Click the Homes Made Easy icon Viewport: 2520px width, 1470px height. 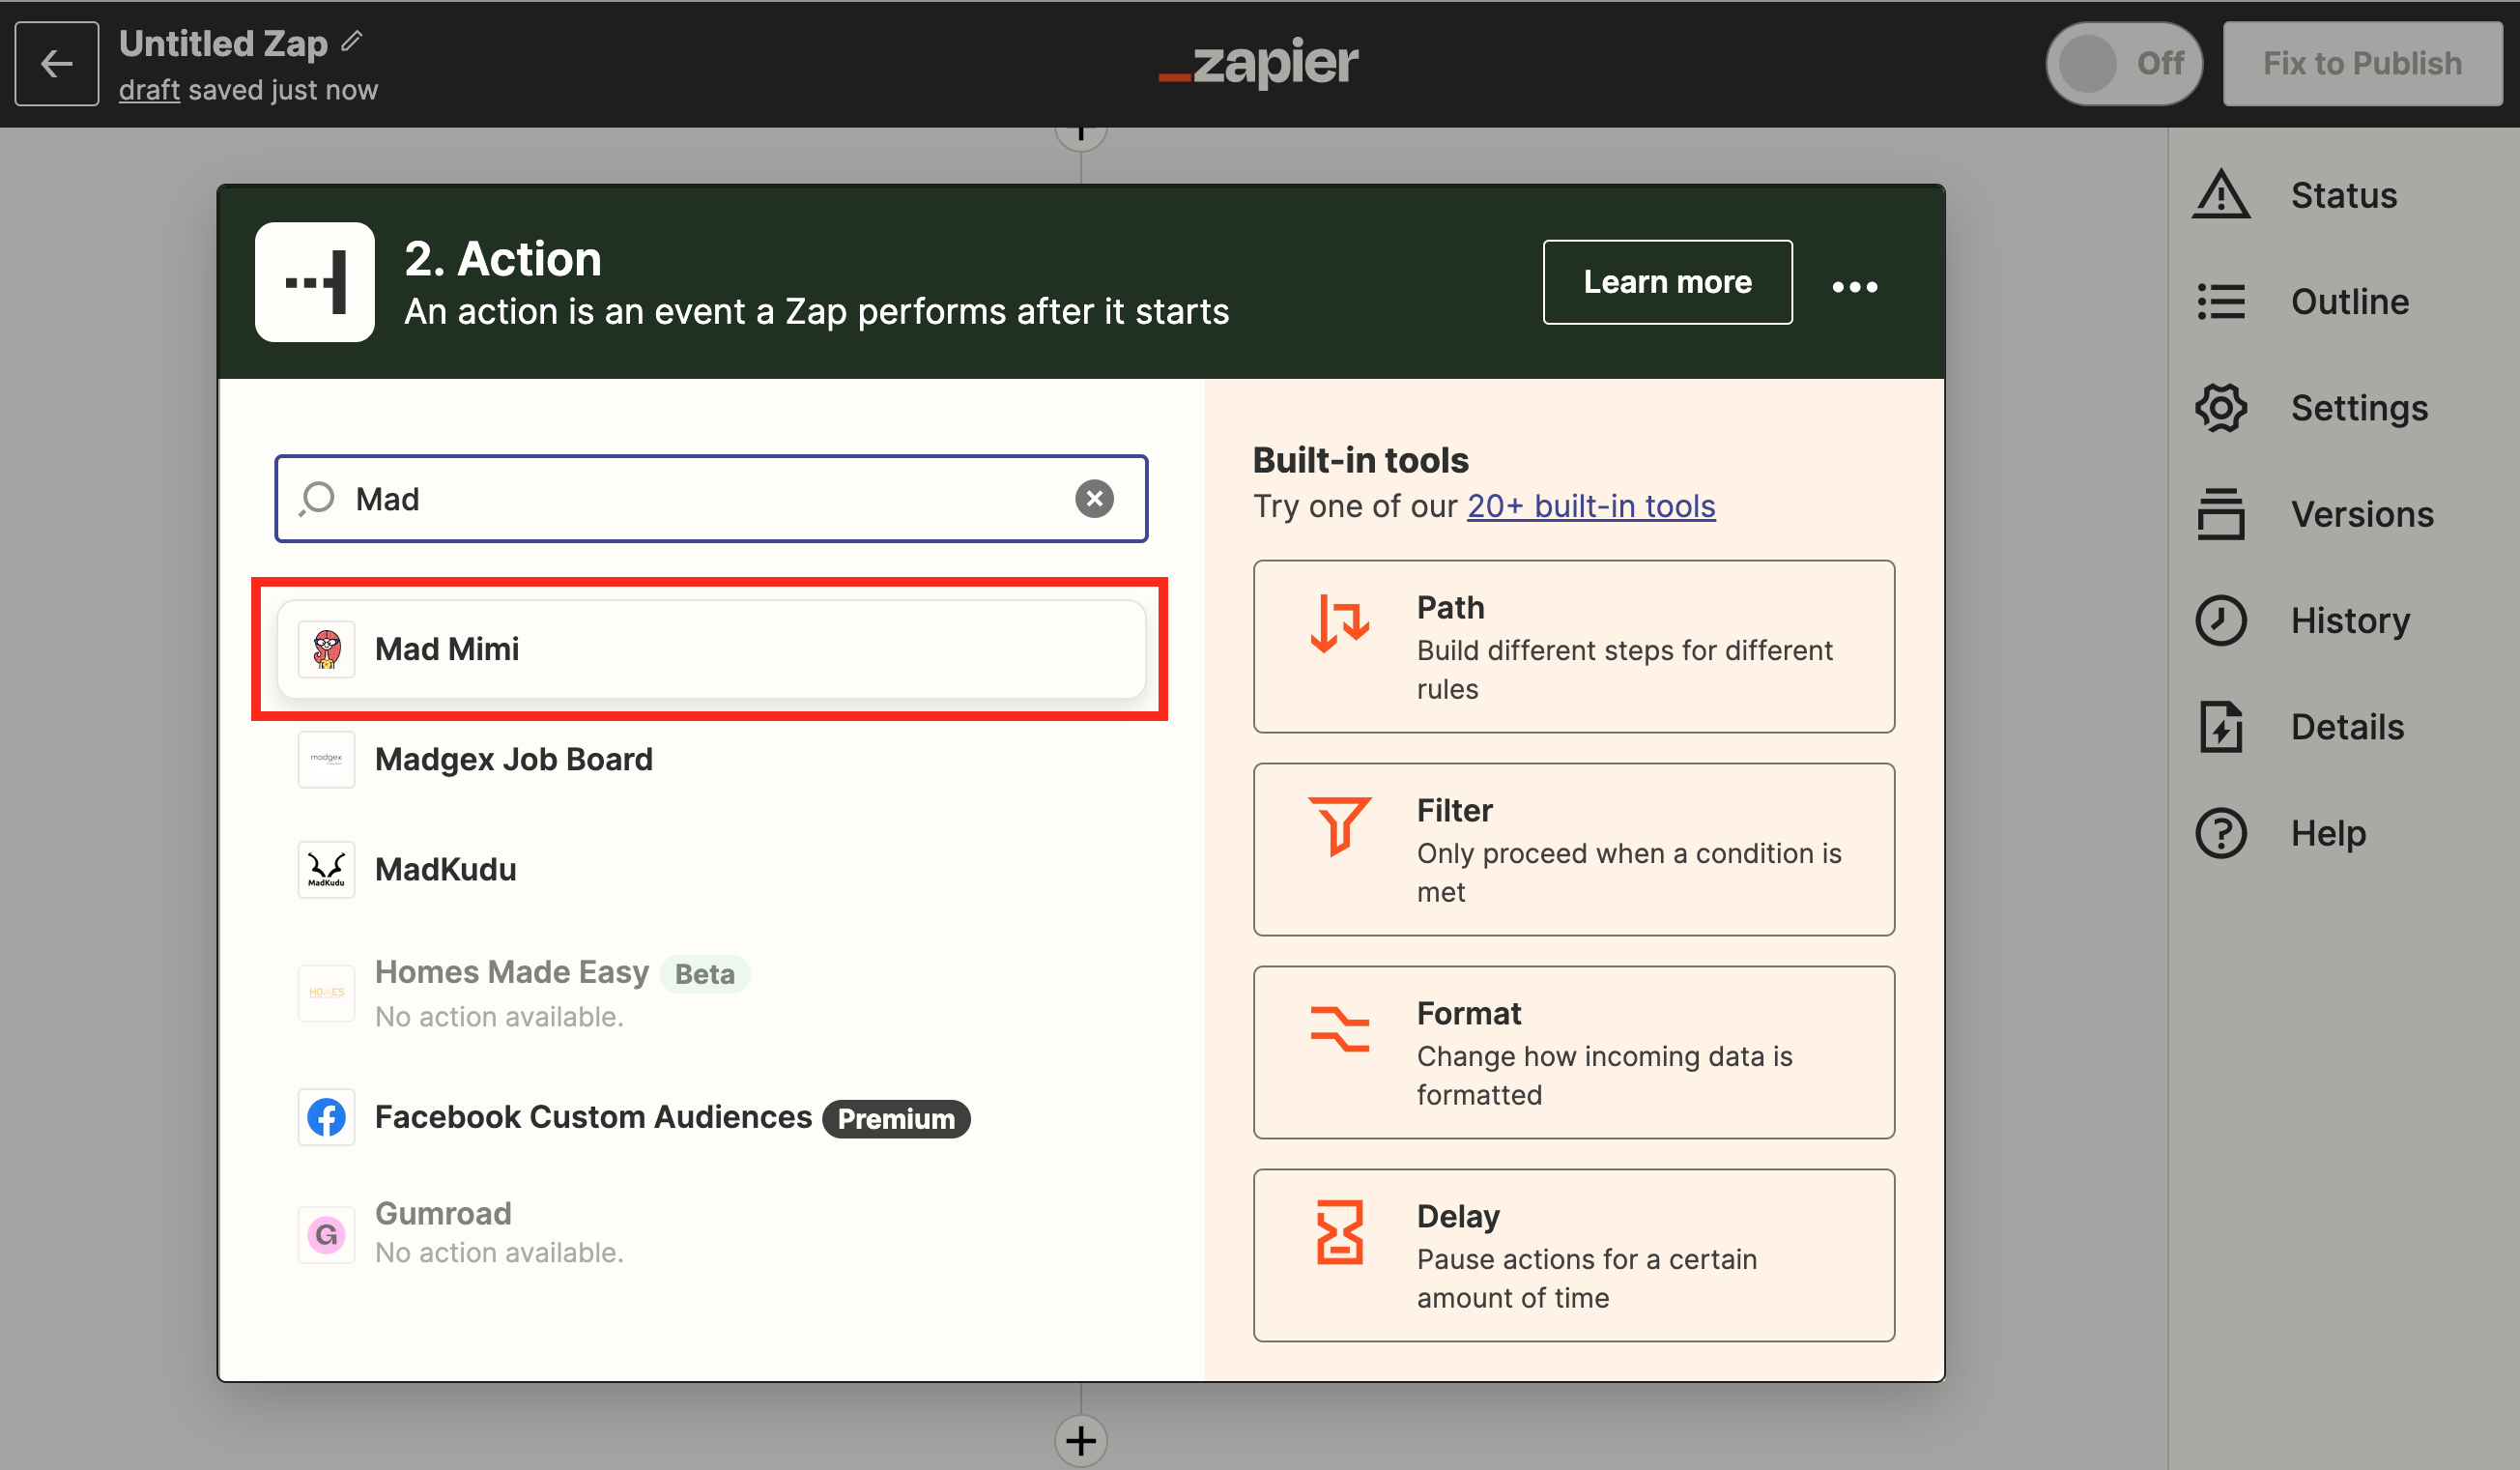(327, 993)
